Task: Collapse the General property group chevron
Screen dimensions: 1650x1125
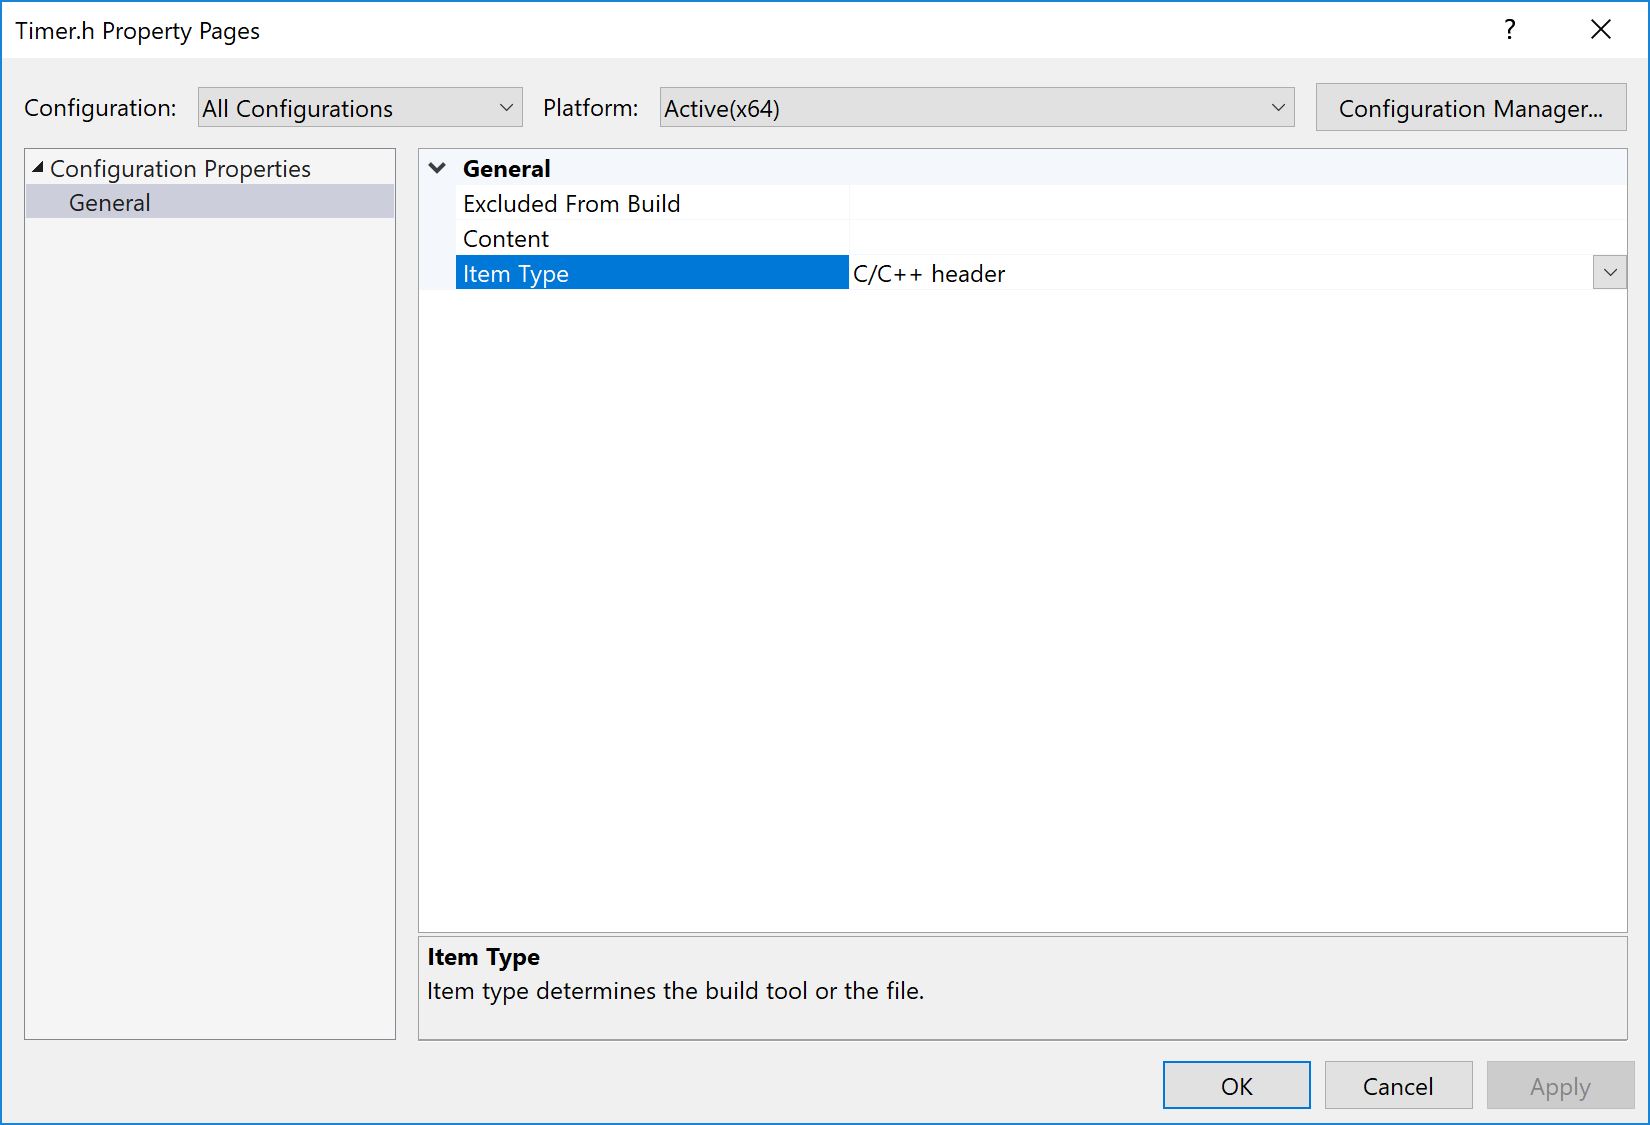Action: (437, 167)
